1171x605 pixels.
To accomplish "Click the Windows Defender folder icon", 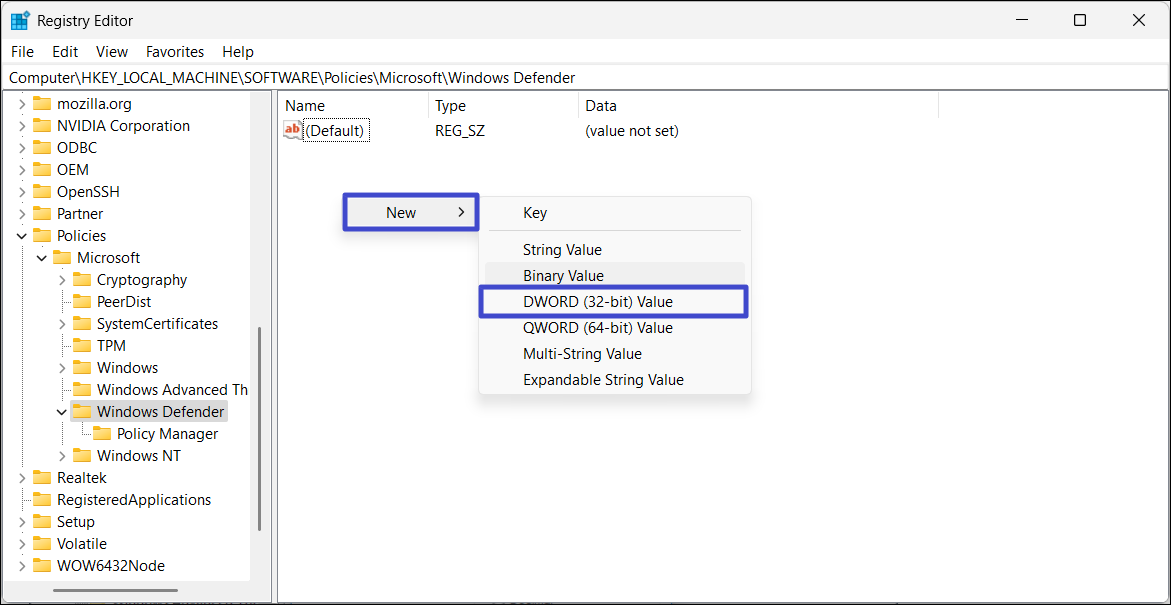I will pos(82,412).
